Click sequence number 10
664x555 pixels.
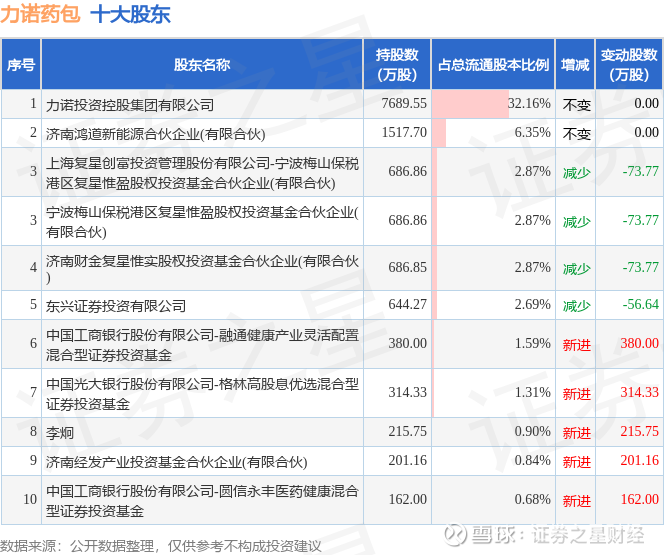click(30, 499)
